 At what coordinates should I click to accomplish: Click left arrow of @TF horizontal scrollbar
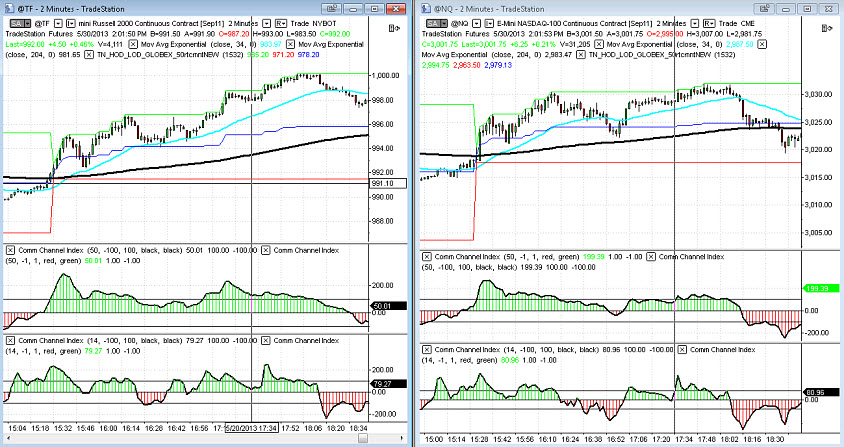point(9,438)
